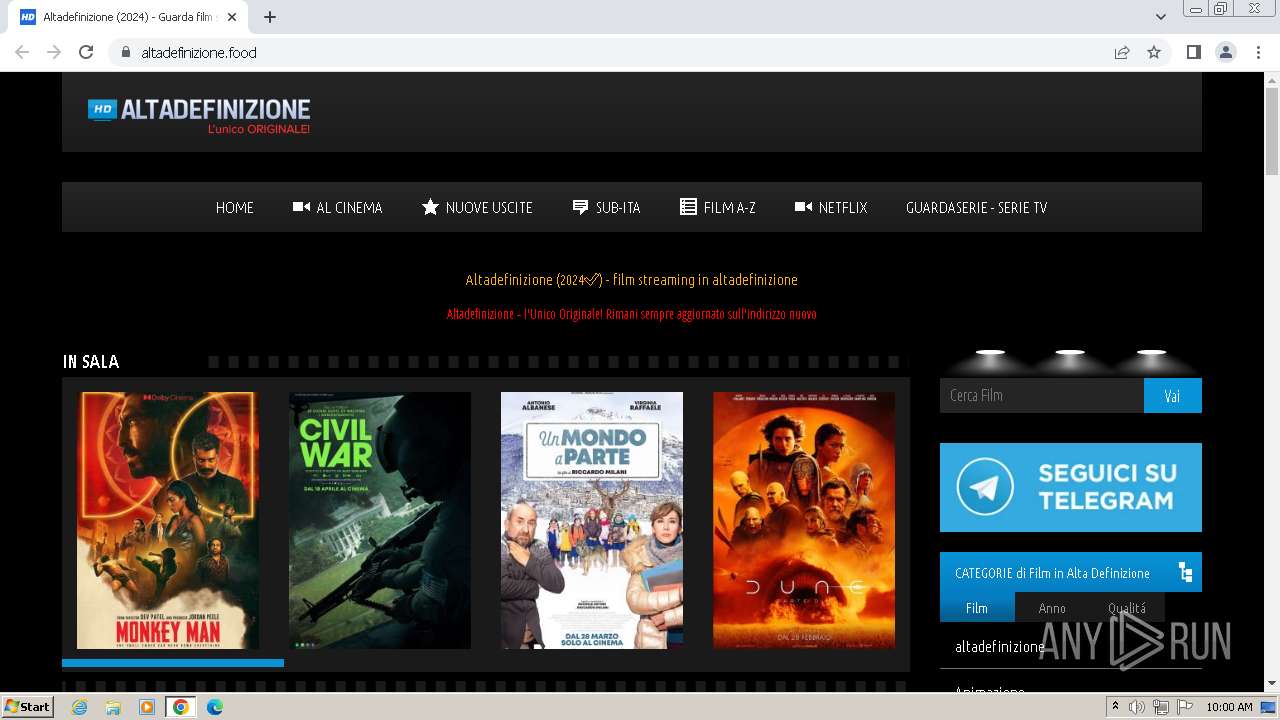Image resolution: width=1280 pixels, height=720 pixels.
Task: Select the Film category tab
Action: pyautogui.click(x=977, y=608)
